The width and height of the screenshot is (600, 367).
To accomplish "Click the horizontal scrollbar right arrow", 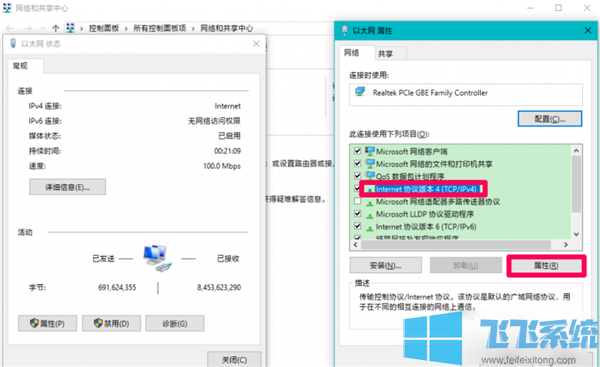I will [x=566, y=245].
